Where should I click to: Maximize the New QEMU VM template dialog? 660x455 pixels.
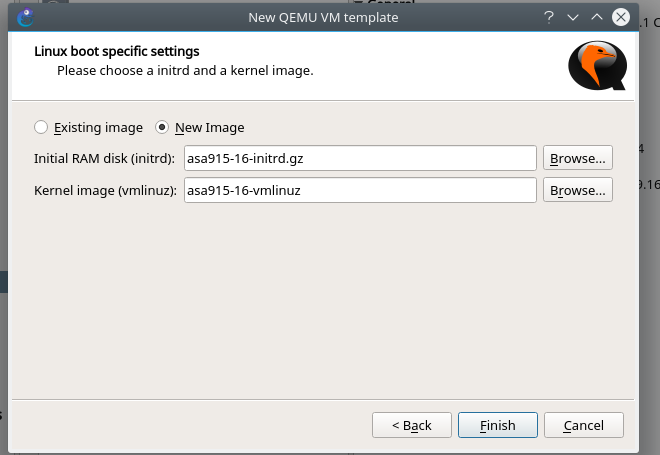coord(597,17)
